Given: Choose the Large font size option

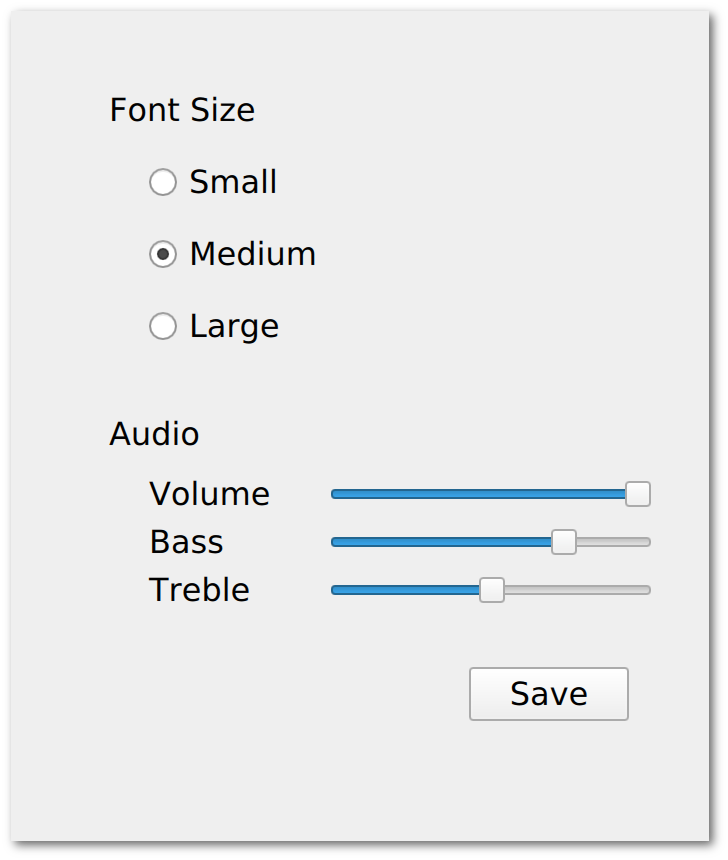Looking at the screenshot, I should (x=162, y=326).
